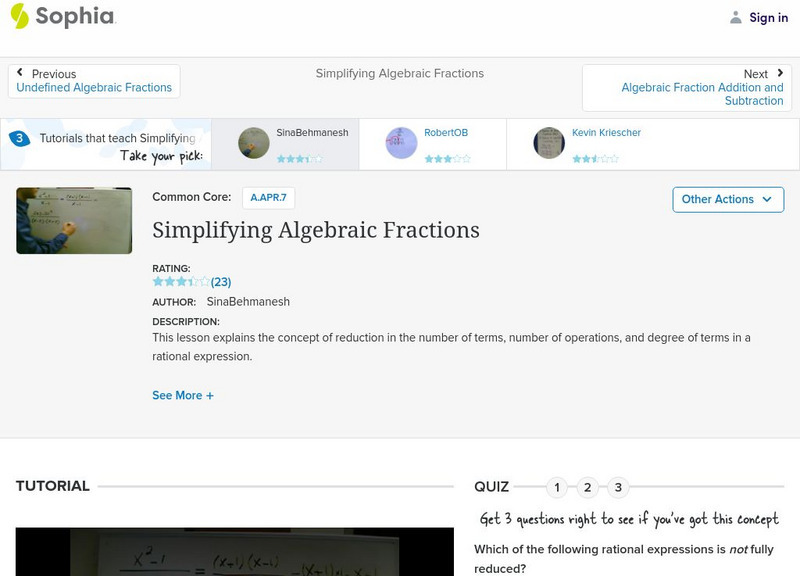Click the left chevron on the Previous button
The width and height of the screenshot is (800, 576).
pyautogui.click(x=22, y=73)
